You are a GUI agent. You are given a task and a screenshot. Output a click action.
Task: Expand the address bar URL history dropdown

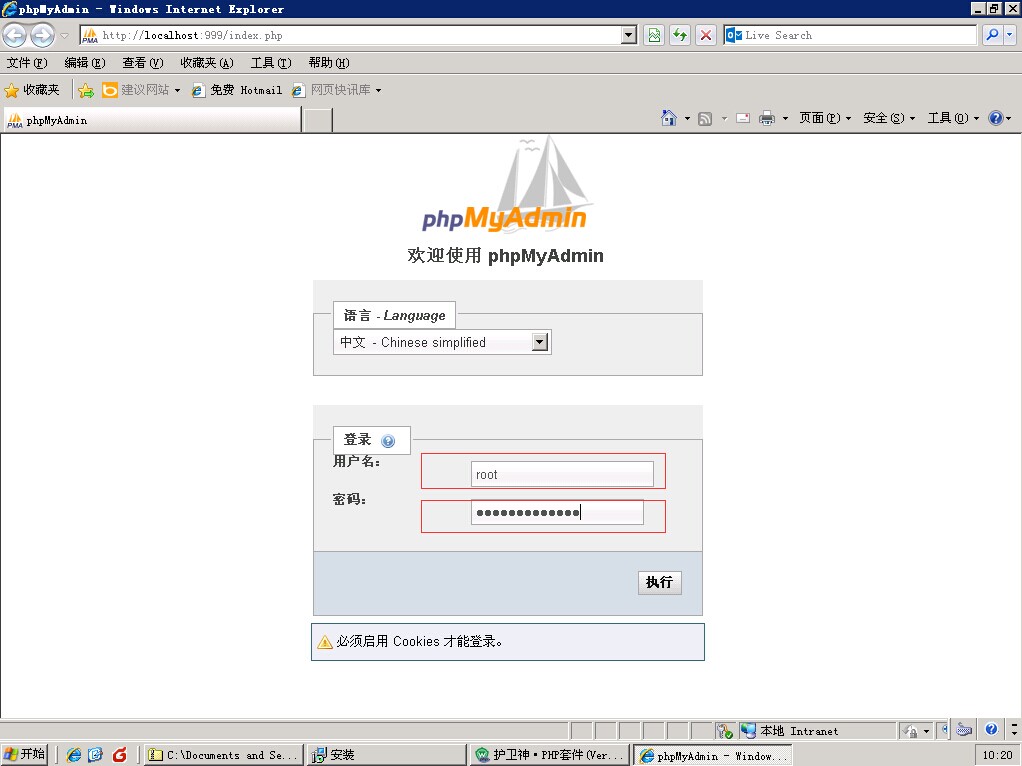(x=629, y=35)
